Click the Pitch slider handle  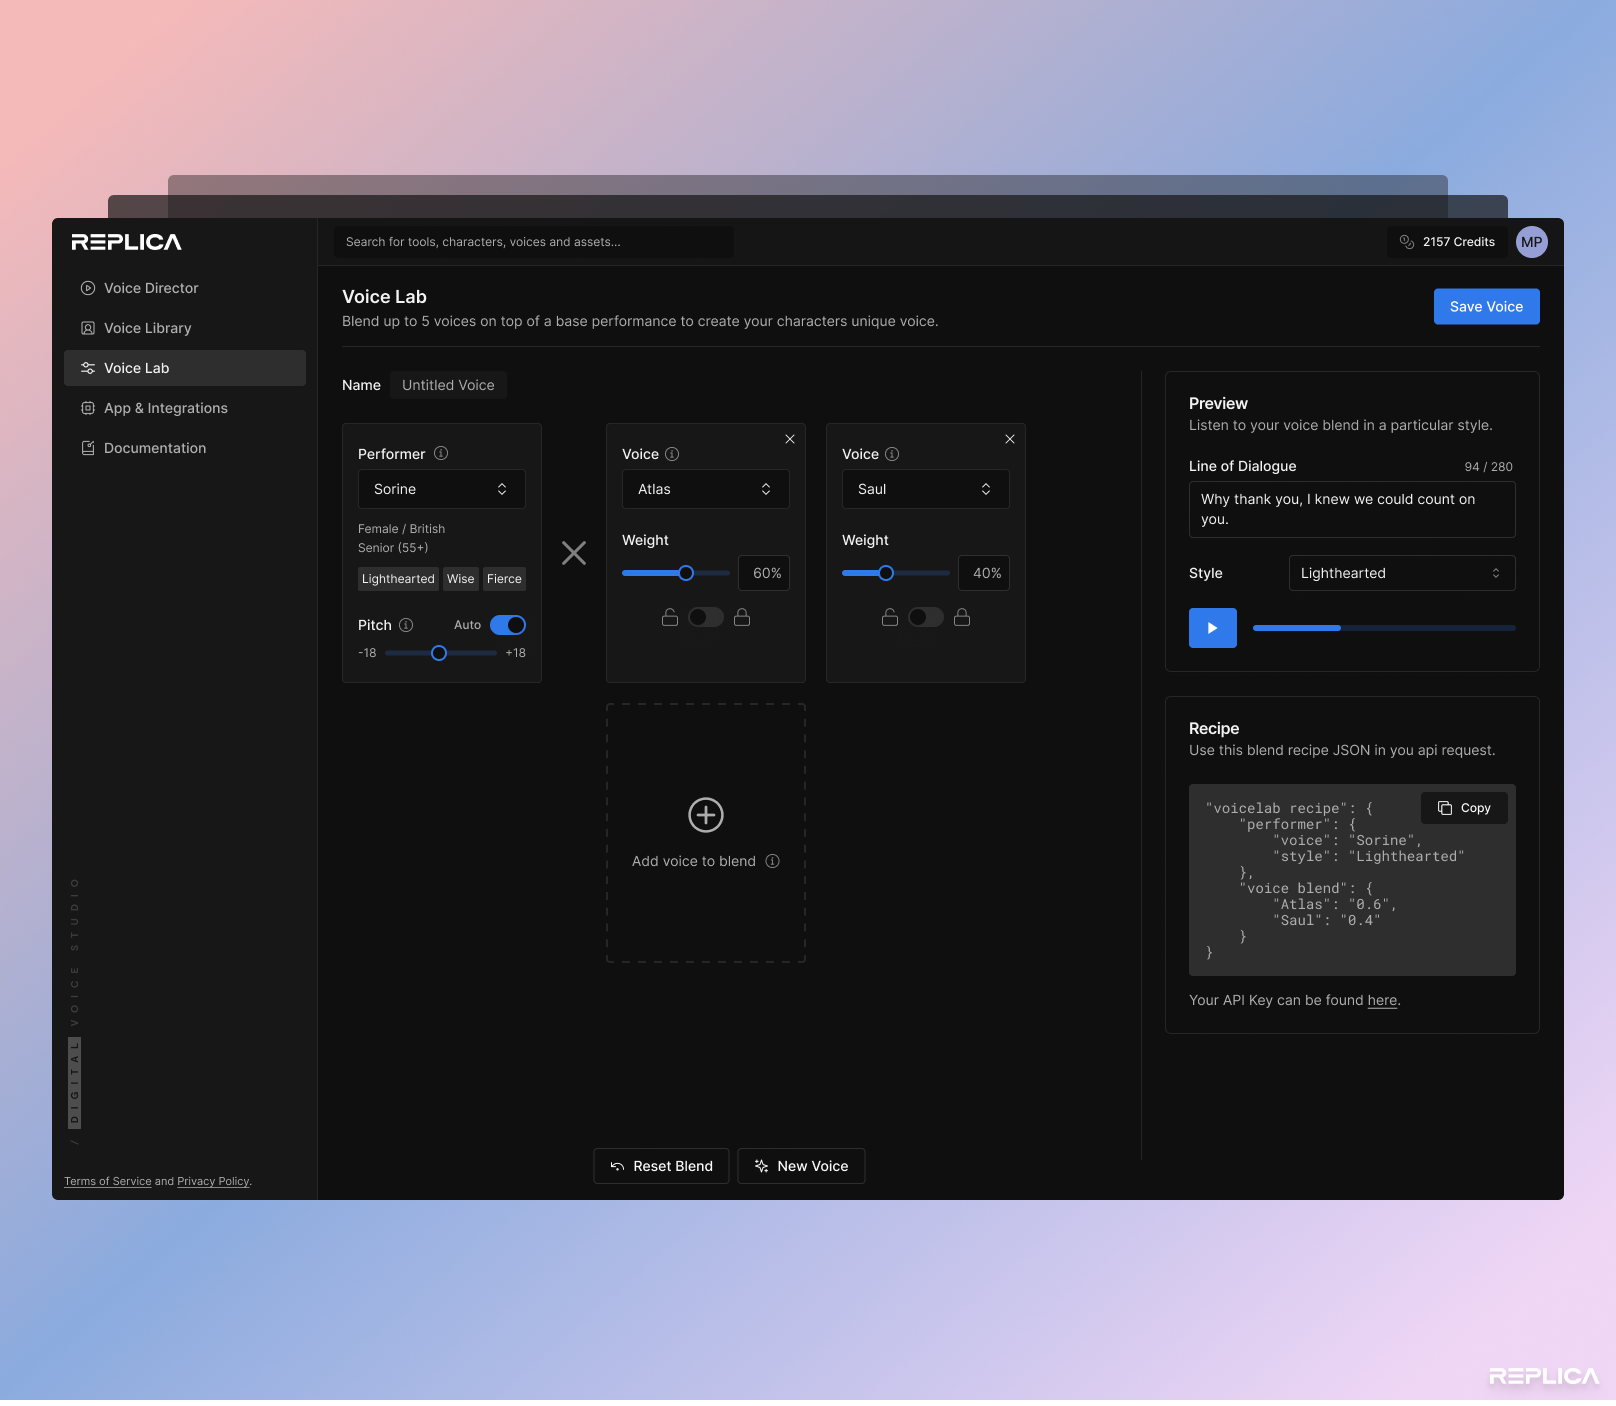(x=439, y=653)
